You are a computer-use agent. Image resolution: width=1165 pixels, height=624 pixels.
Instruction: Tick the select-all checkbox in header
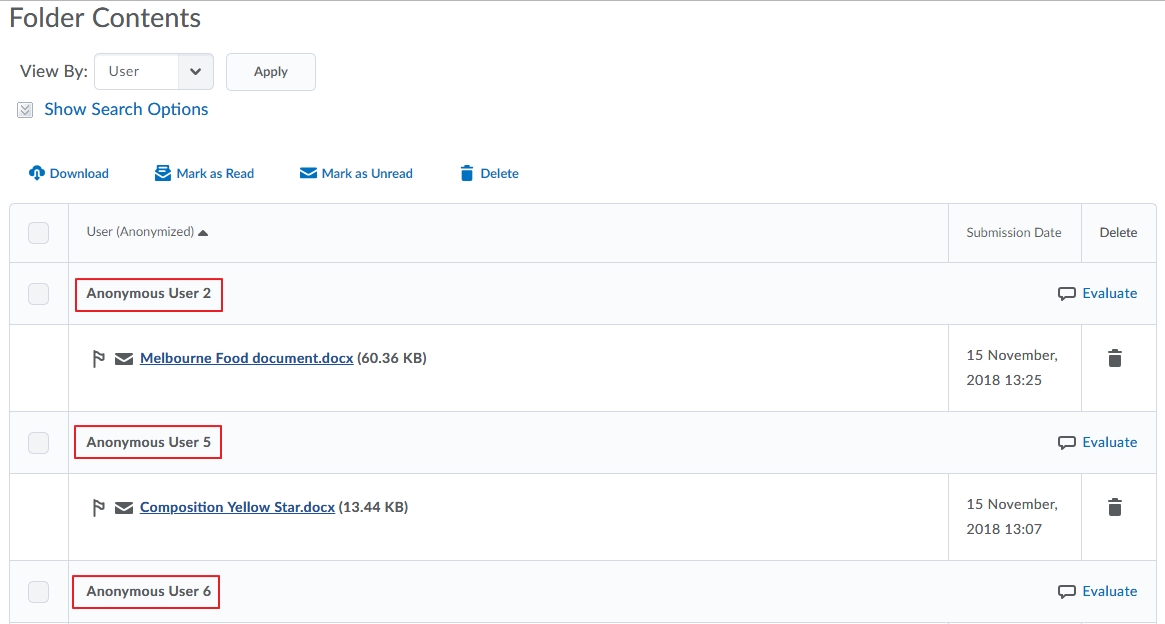pyautogui.click(x=39, y=233)
